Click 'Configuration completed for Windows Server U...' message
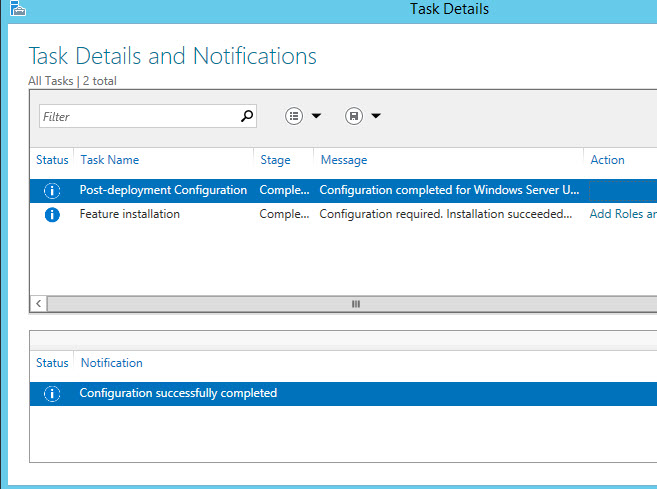Viewport: 657px width, 489px height. point(449,190)
